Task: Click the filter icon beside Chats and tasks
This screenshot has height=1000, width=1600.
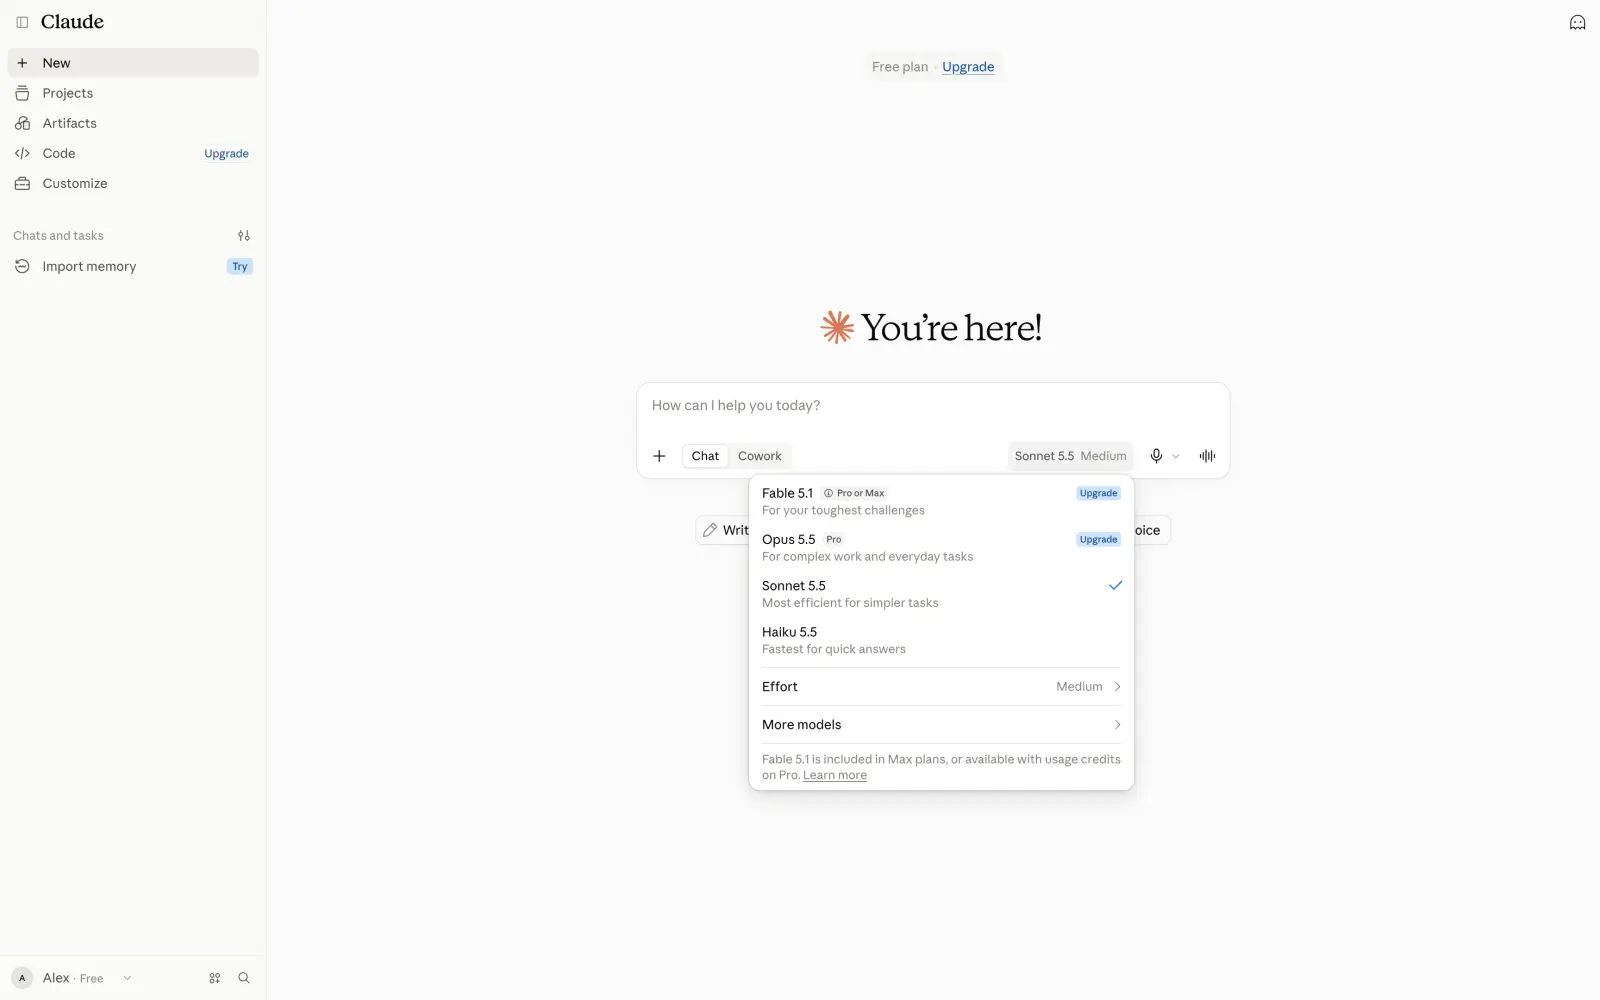Action: 244,236
